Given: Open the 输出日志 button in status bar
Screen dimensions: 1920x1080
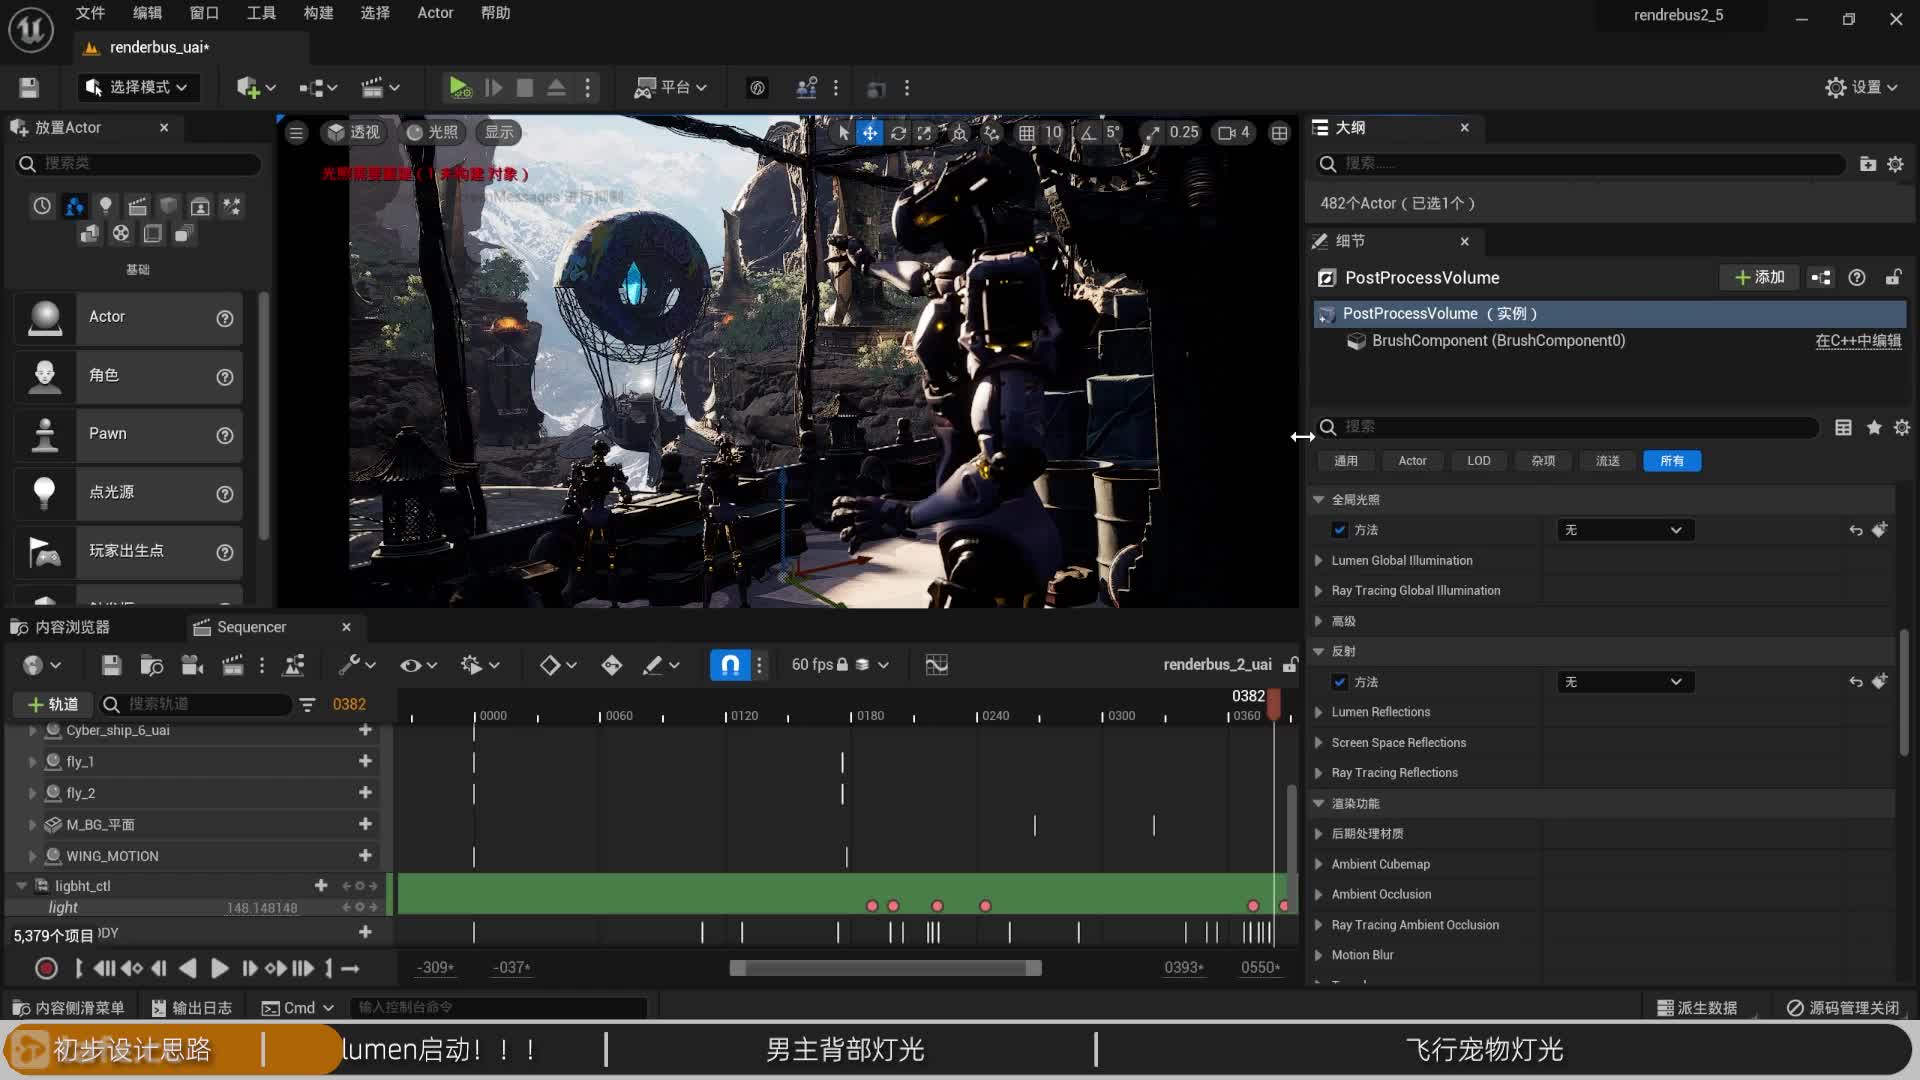Looking at the screenshot, I should 191,1008.
